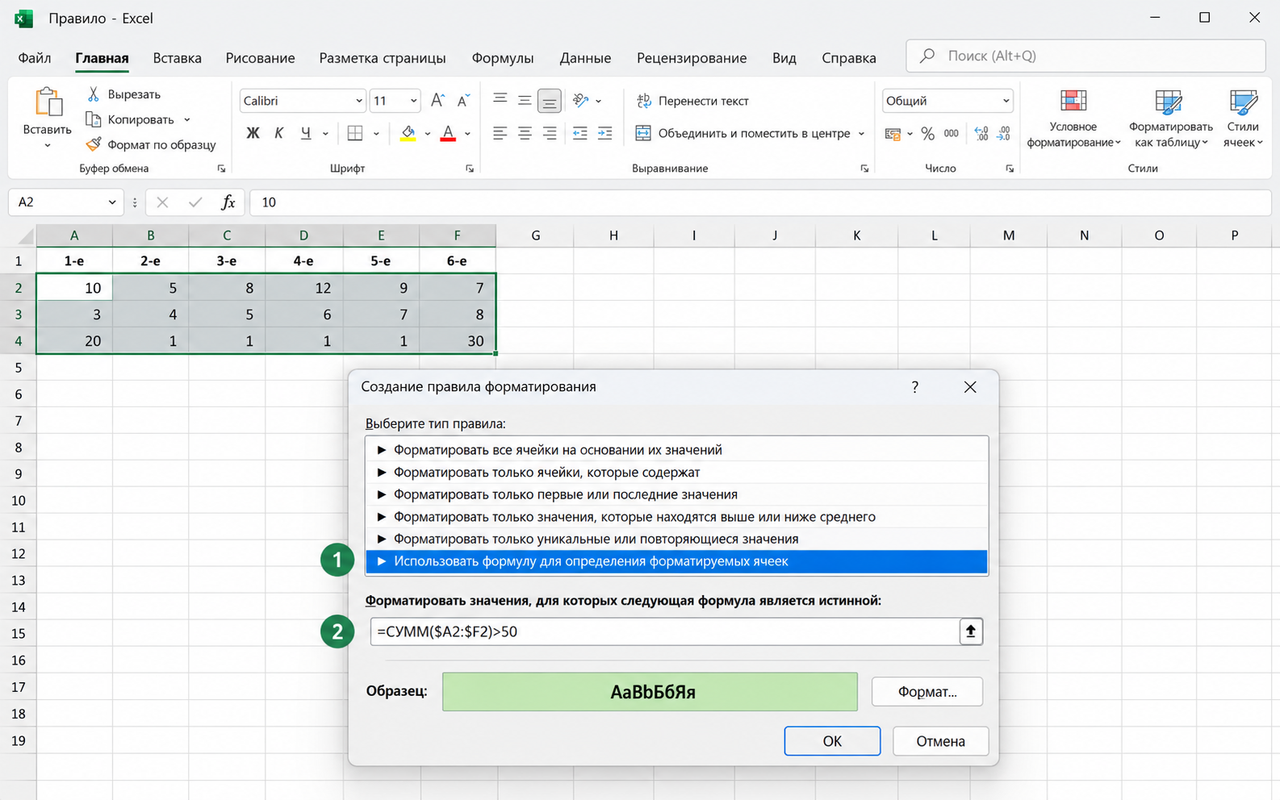Open the Стили ячеек gallery
Image resolution: width=1280 pixels, height=800 pixels.
1243,119
